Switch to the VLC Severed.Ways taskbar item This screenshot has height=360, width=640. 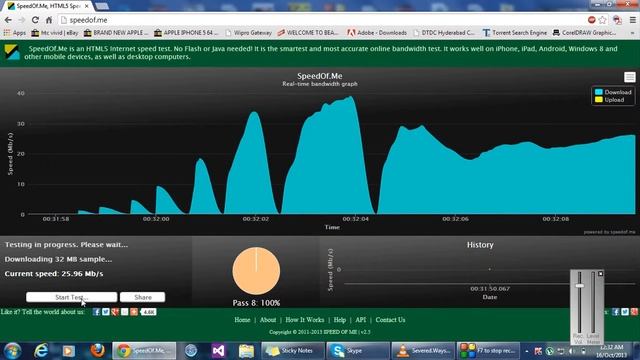point(423,351)
